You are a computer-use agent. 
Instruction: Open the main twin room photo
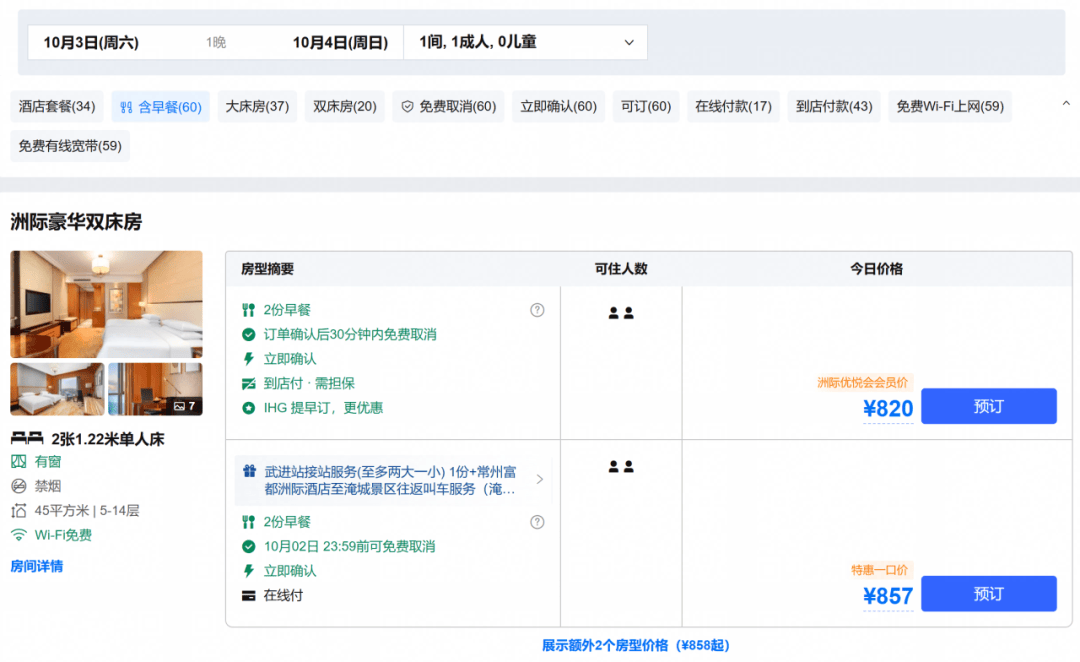tap(107, 304)
